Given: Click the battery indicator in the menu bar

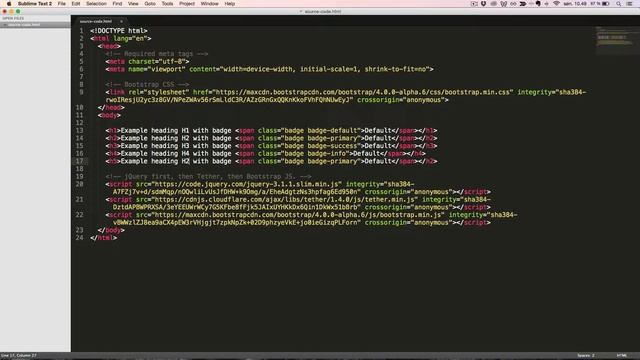Looking at the screenshot, I should click(606, 4).
